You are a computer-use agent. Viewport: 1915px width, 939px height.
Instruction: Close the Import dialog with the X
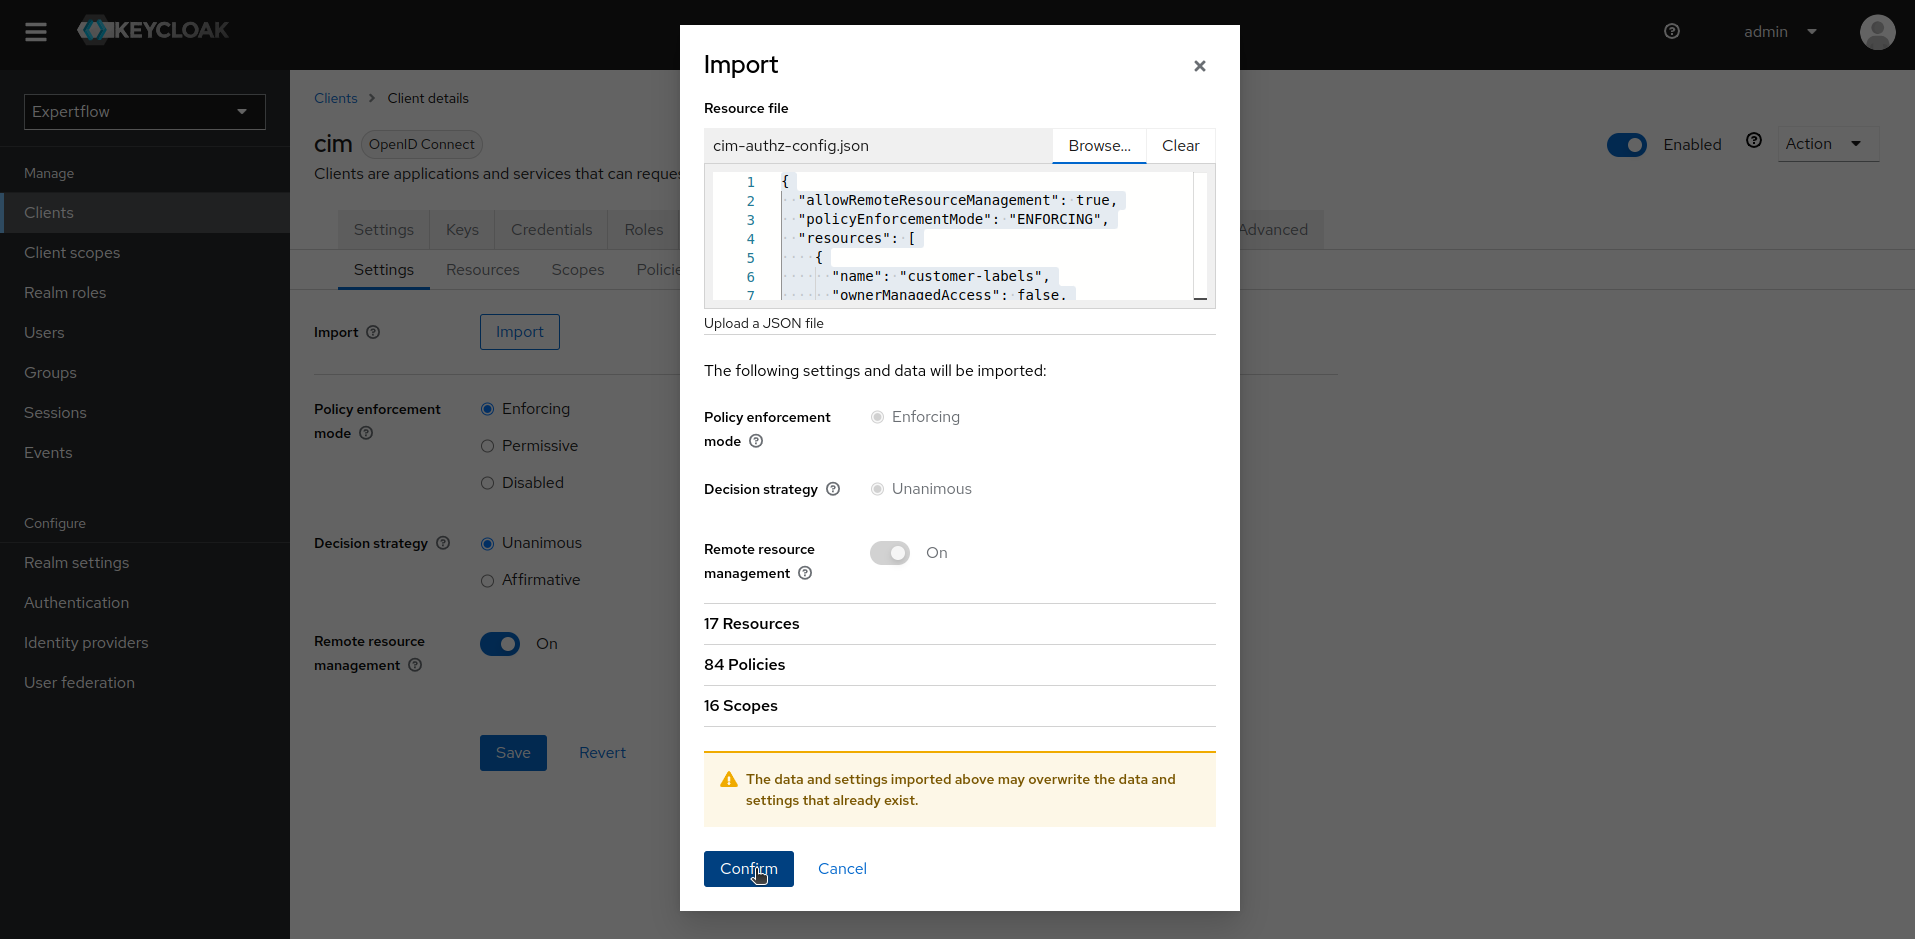(x=1199, y=66)
